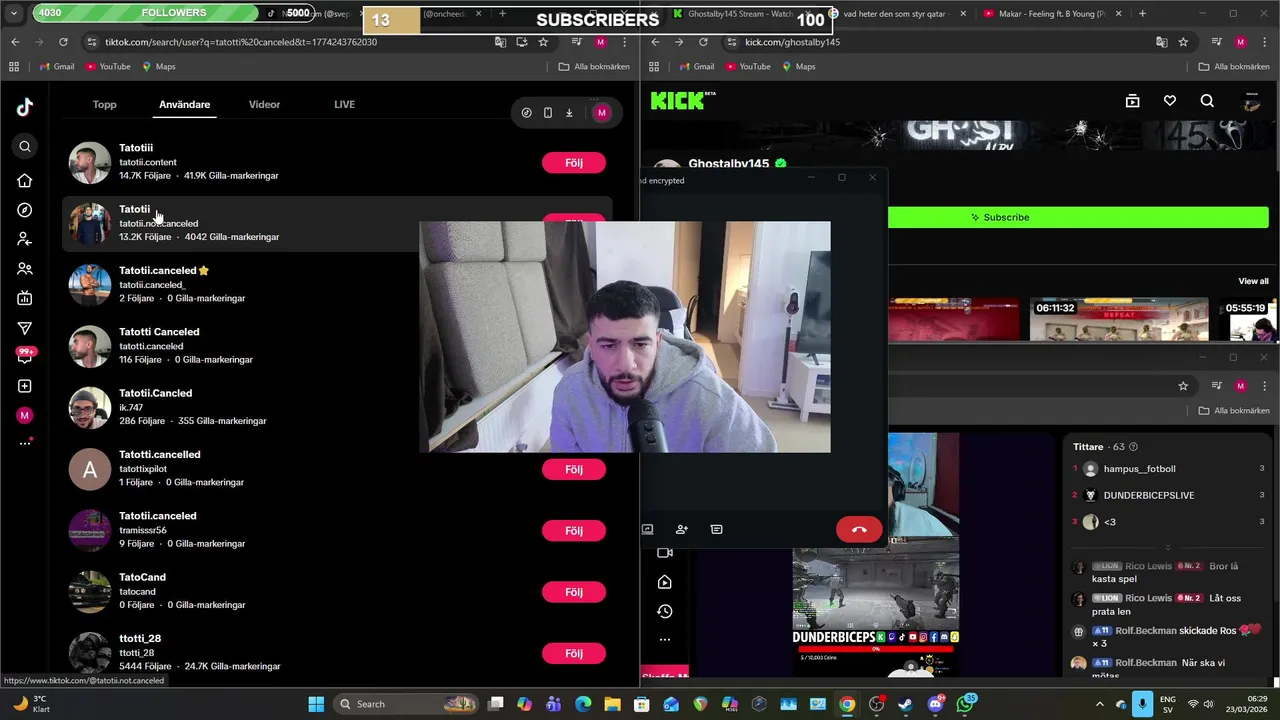Switch to the LIVE search tab
This screenshot has height=720, width=1280.
tap(344, 104)
